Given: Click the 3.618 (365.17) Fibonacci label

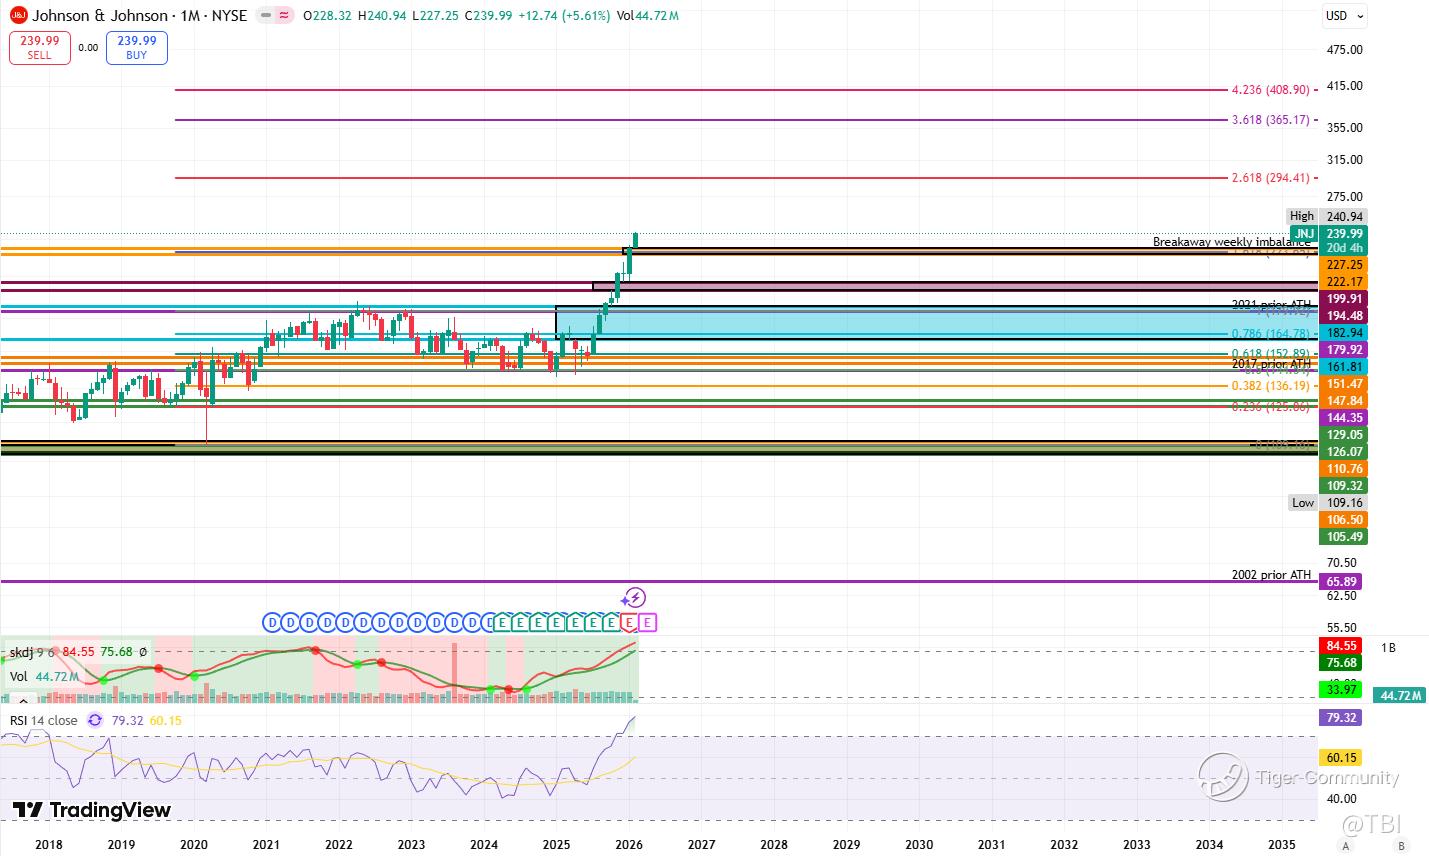Looking at the screenshot, I should (x=1271, y=120).
